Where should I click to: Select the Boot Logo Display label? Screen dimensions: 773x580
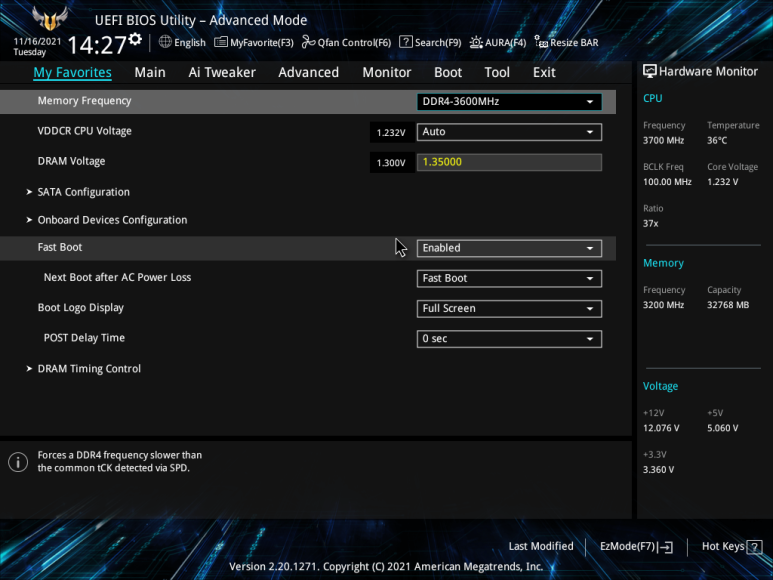coord(80,308)
